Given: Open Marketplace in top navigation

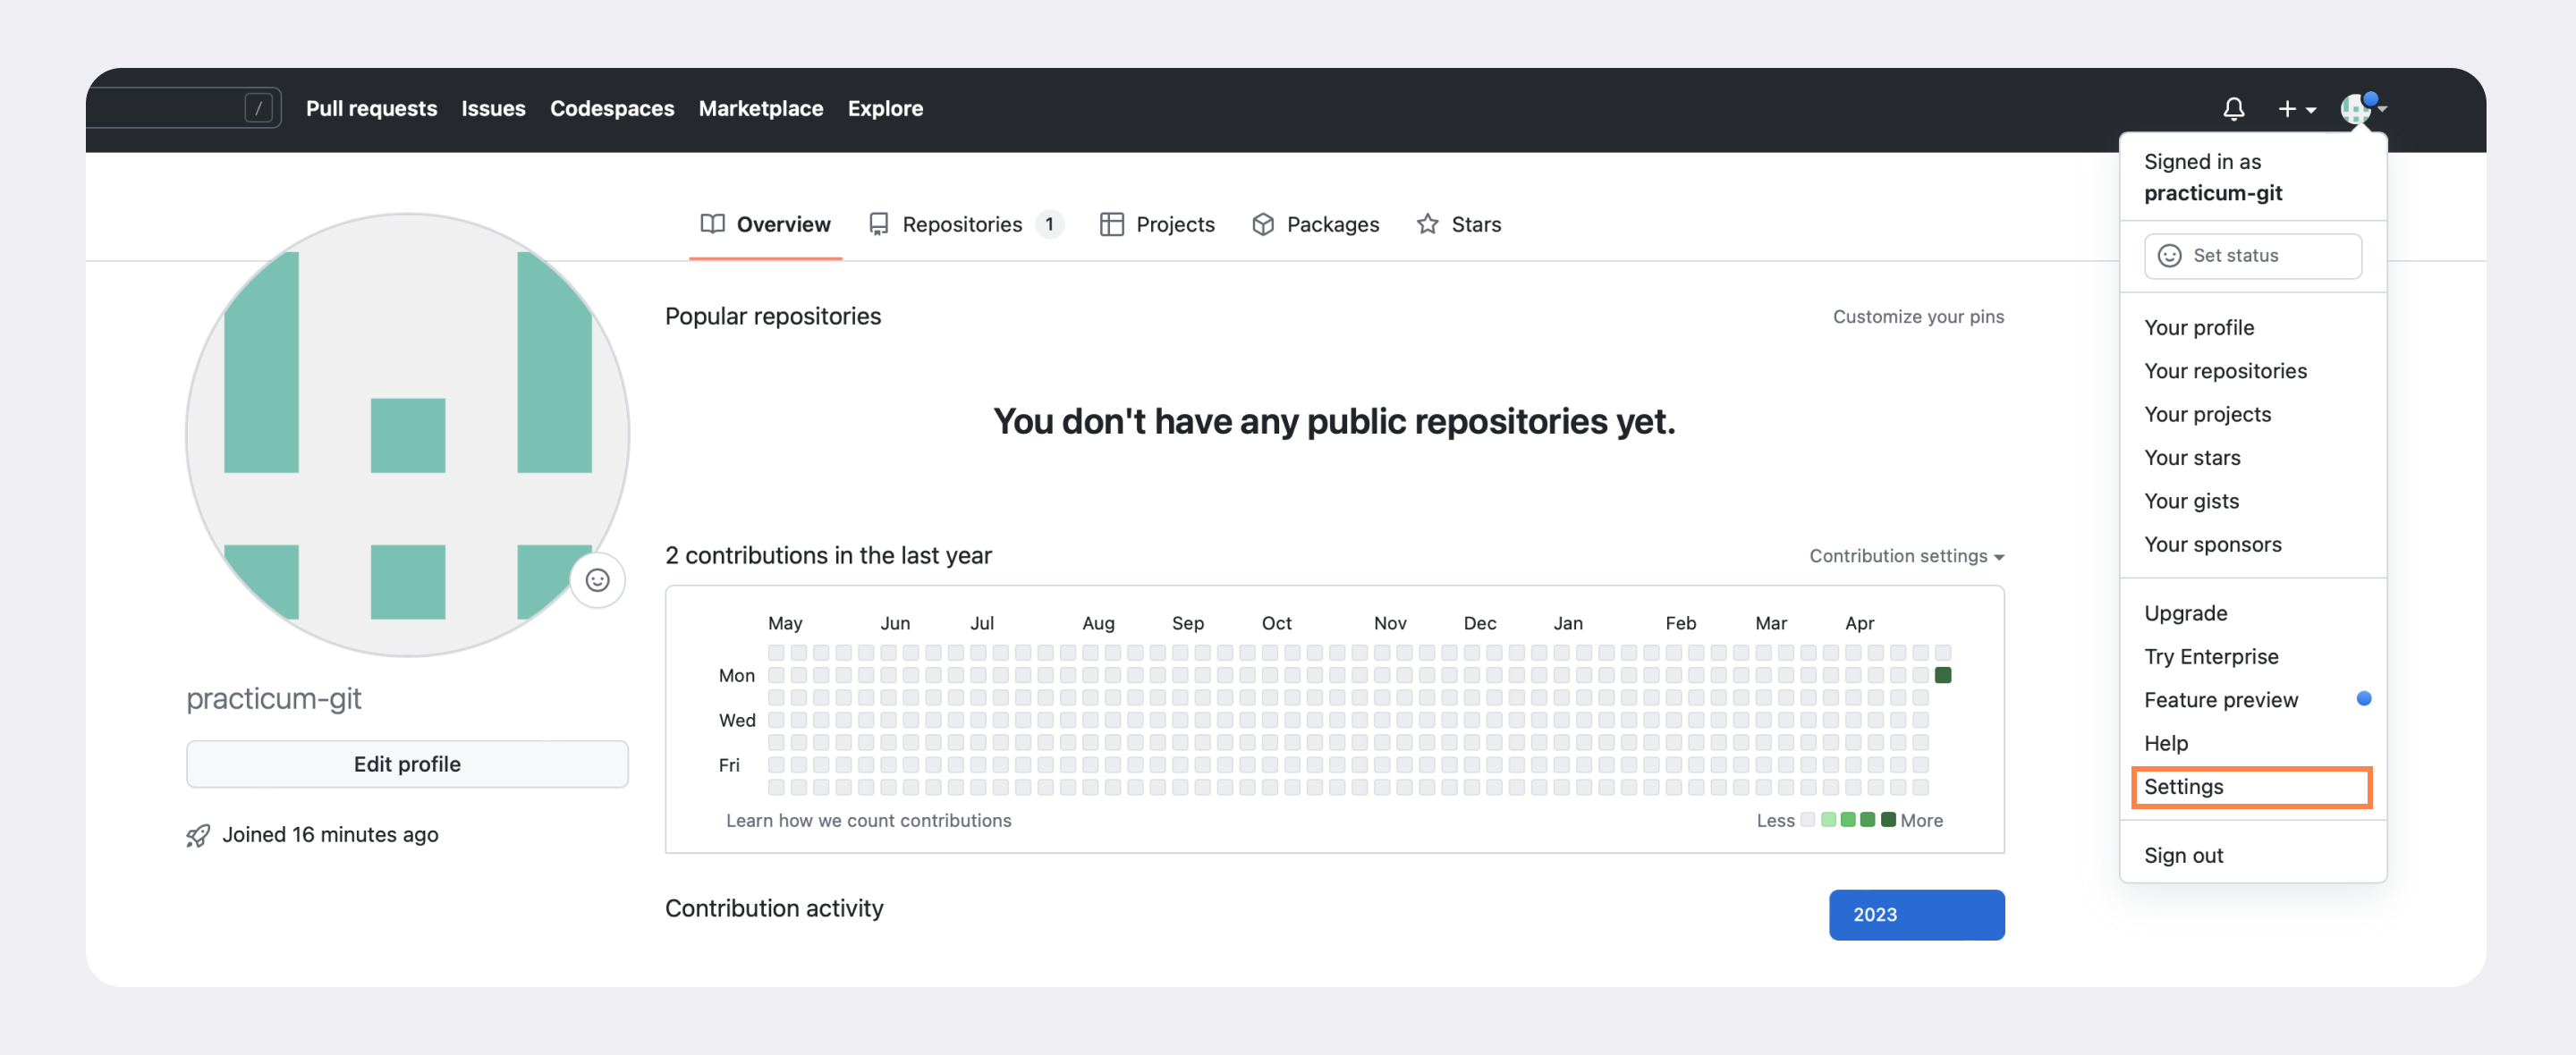Looking at the screenshot, I should point(760,108).
